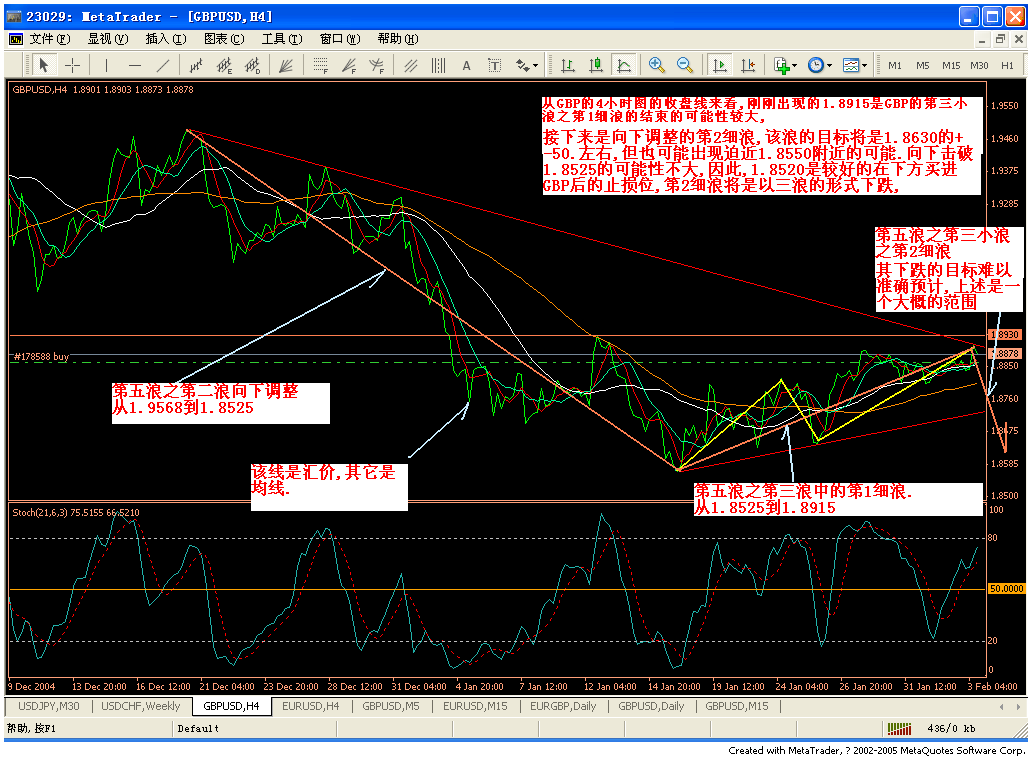Open the 图表(C) menu
This screenshot has height=758, width=1032.
[224, 39]
